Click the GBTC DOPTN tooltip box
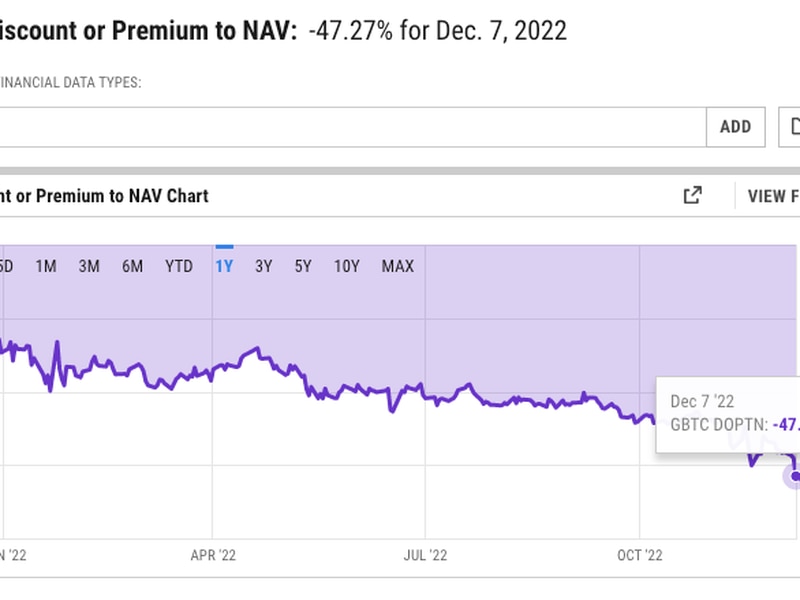 pyautogui.click(x=728, y=413)
